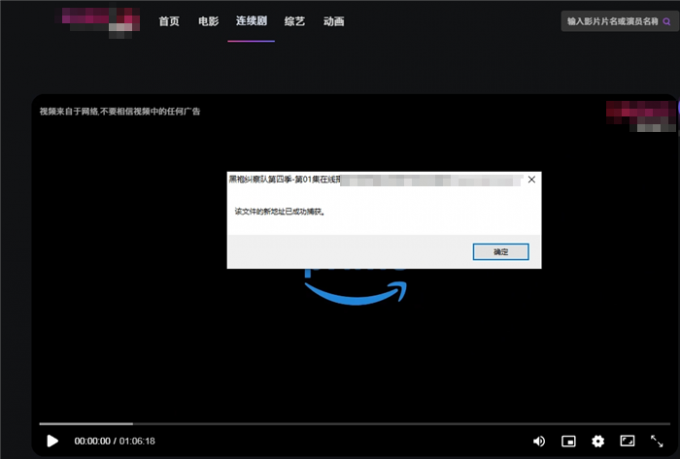Enable picture-in-picture mode
This screenshot has height=459, width=680.
[x=569, y=441]
